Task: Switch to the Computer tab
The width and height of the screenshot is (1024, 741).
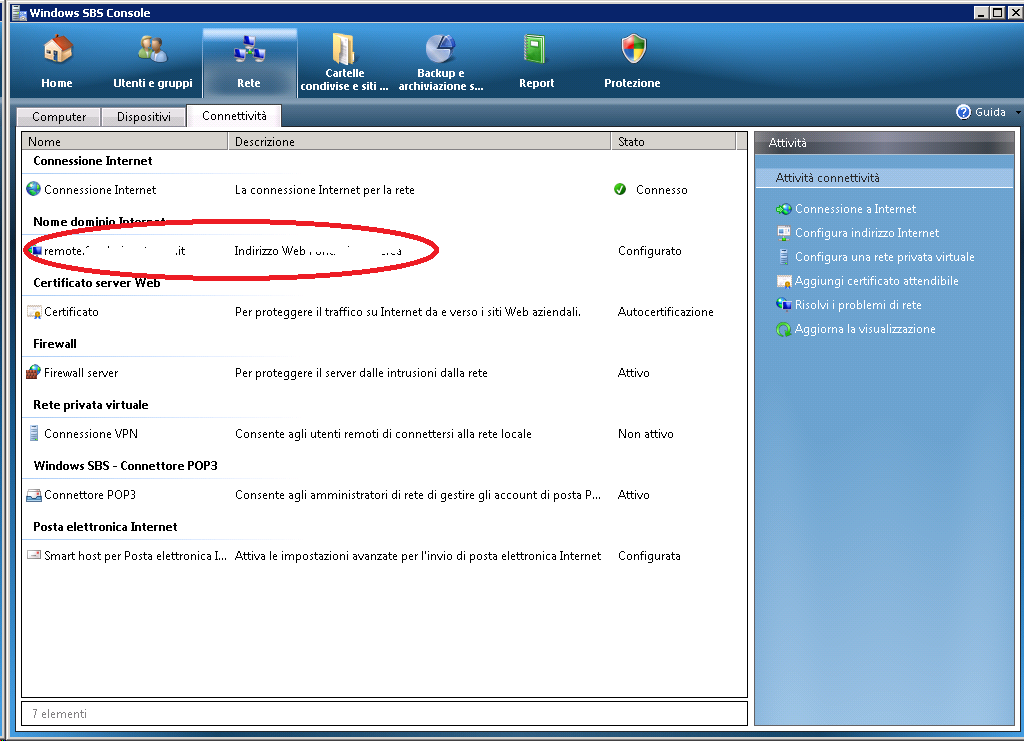Action: pos(59,117)
